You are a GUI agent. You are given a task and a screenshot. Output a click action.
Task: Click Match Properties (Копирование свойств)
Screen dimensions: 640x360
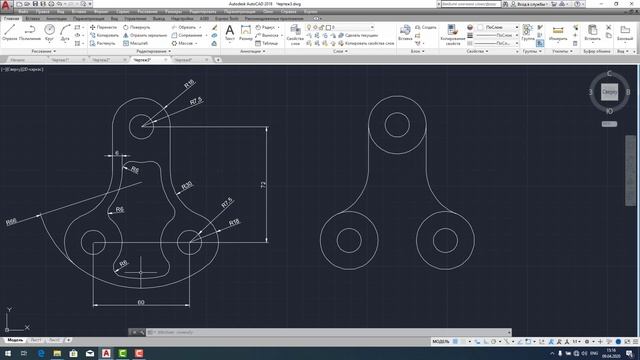tap(453, 34)
